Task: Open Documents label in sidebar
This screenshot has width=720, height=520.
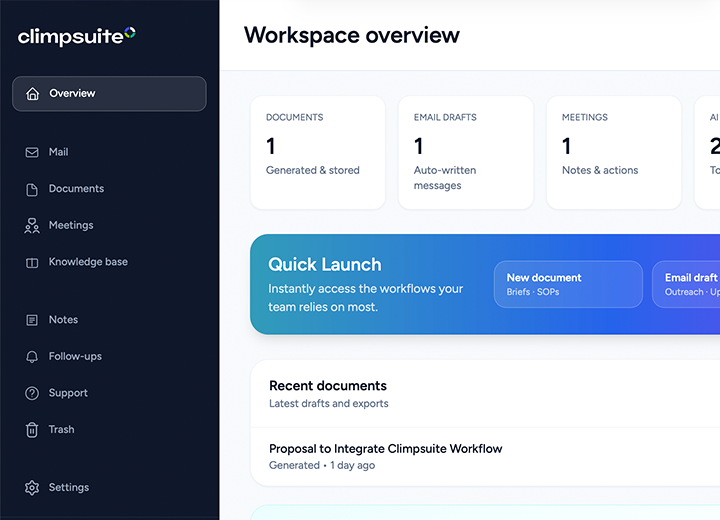Action: tap(76, 188)
